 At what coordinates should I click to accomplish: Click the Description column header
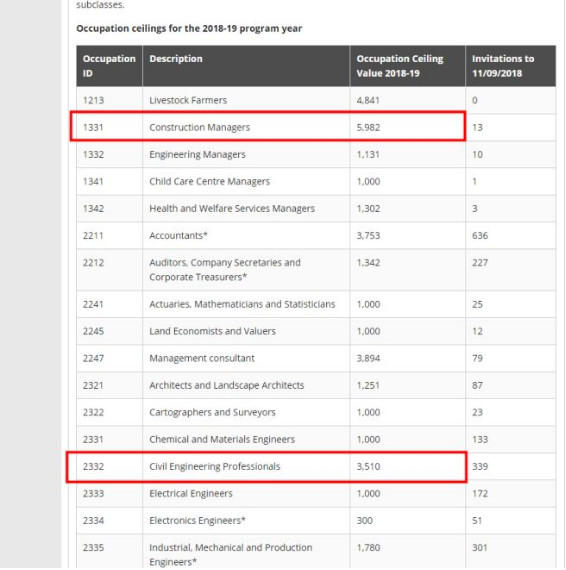pos(246,66)
